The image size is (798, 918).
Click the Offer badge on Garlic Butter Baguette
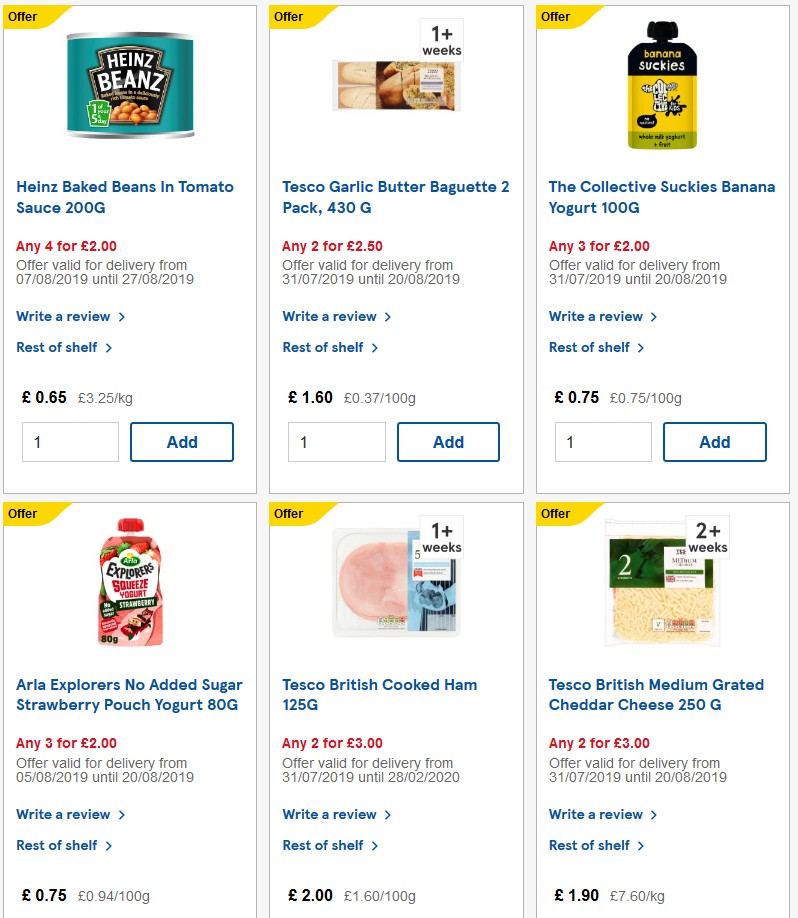[290, 17]
